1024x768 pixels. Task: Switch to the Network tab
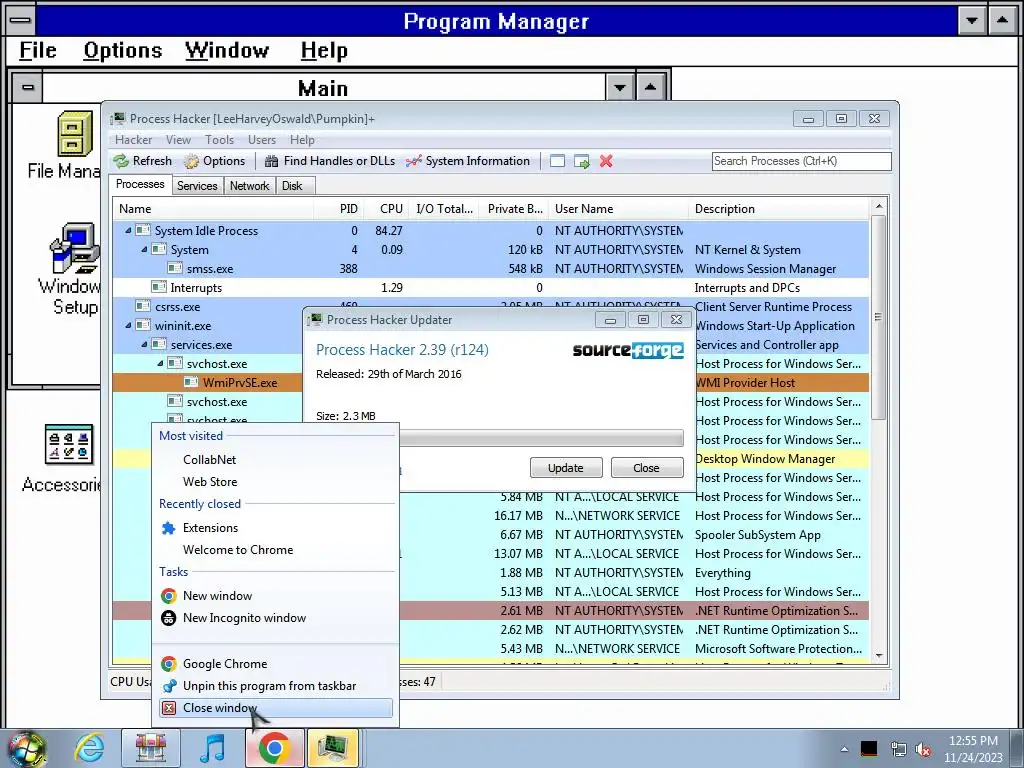pos(249,186)
